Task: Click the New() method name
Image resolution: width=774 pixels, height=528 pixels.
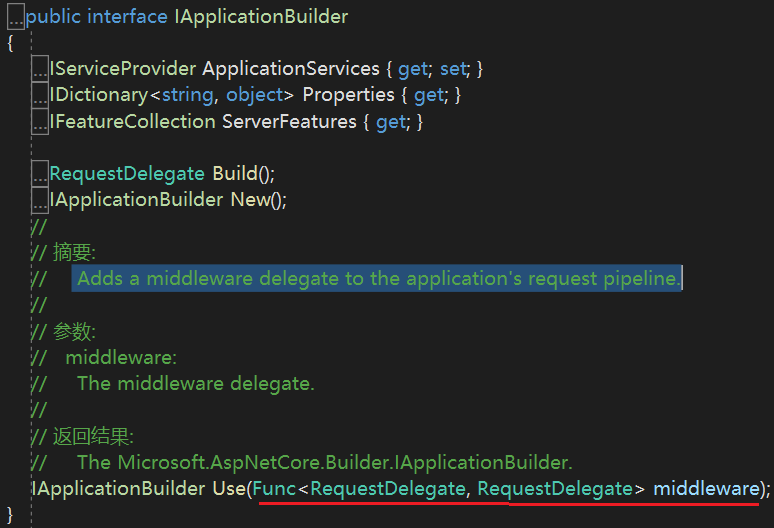Action: click(251, 200)
